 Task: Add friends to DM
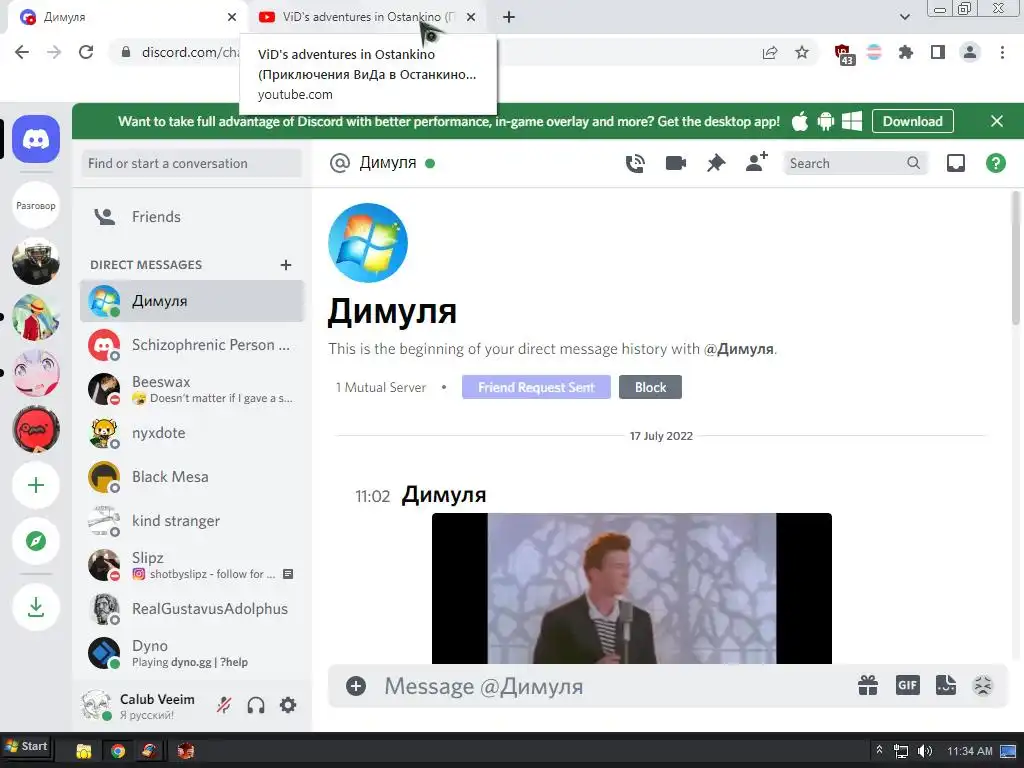tap(757, 163)
